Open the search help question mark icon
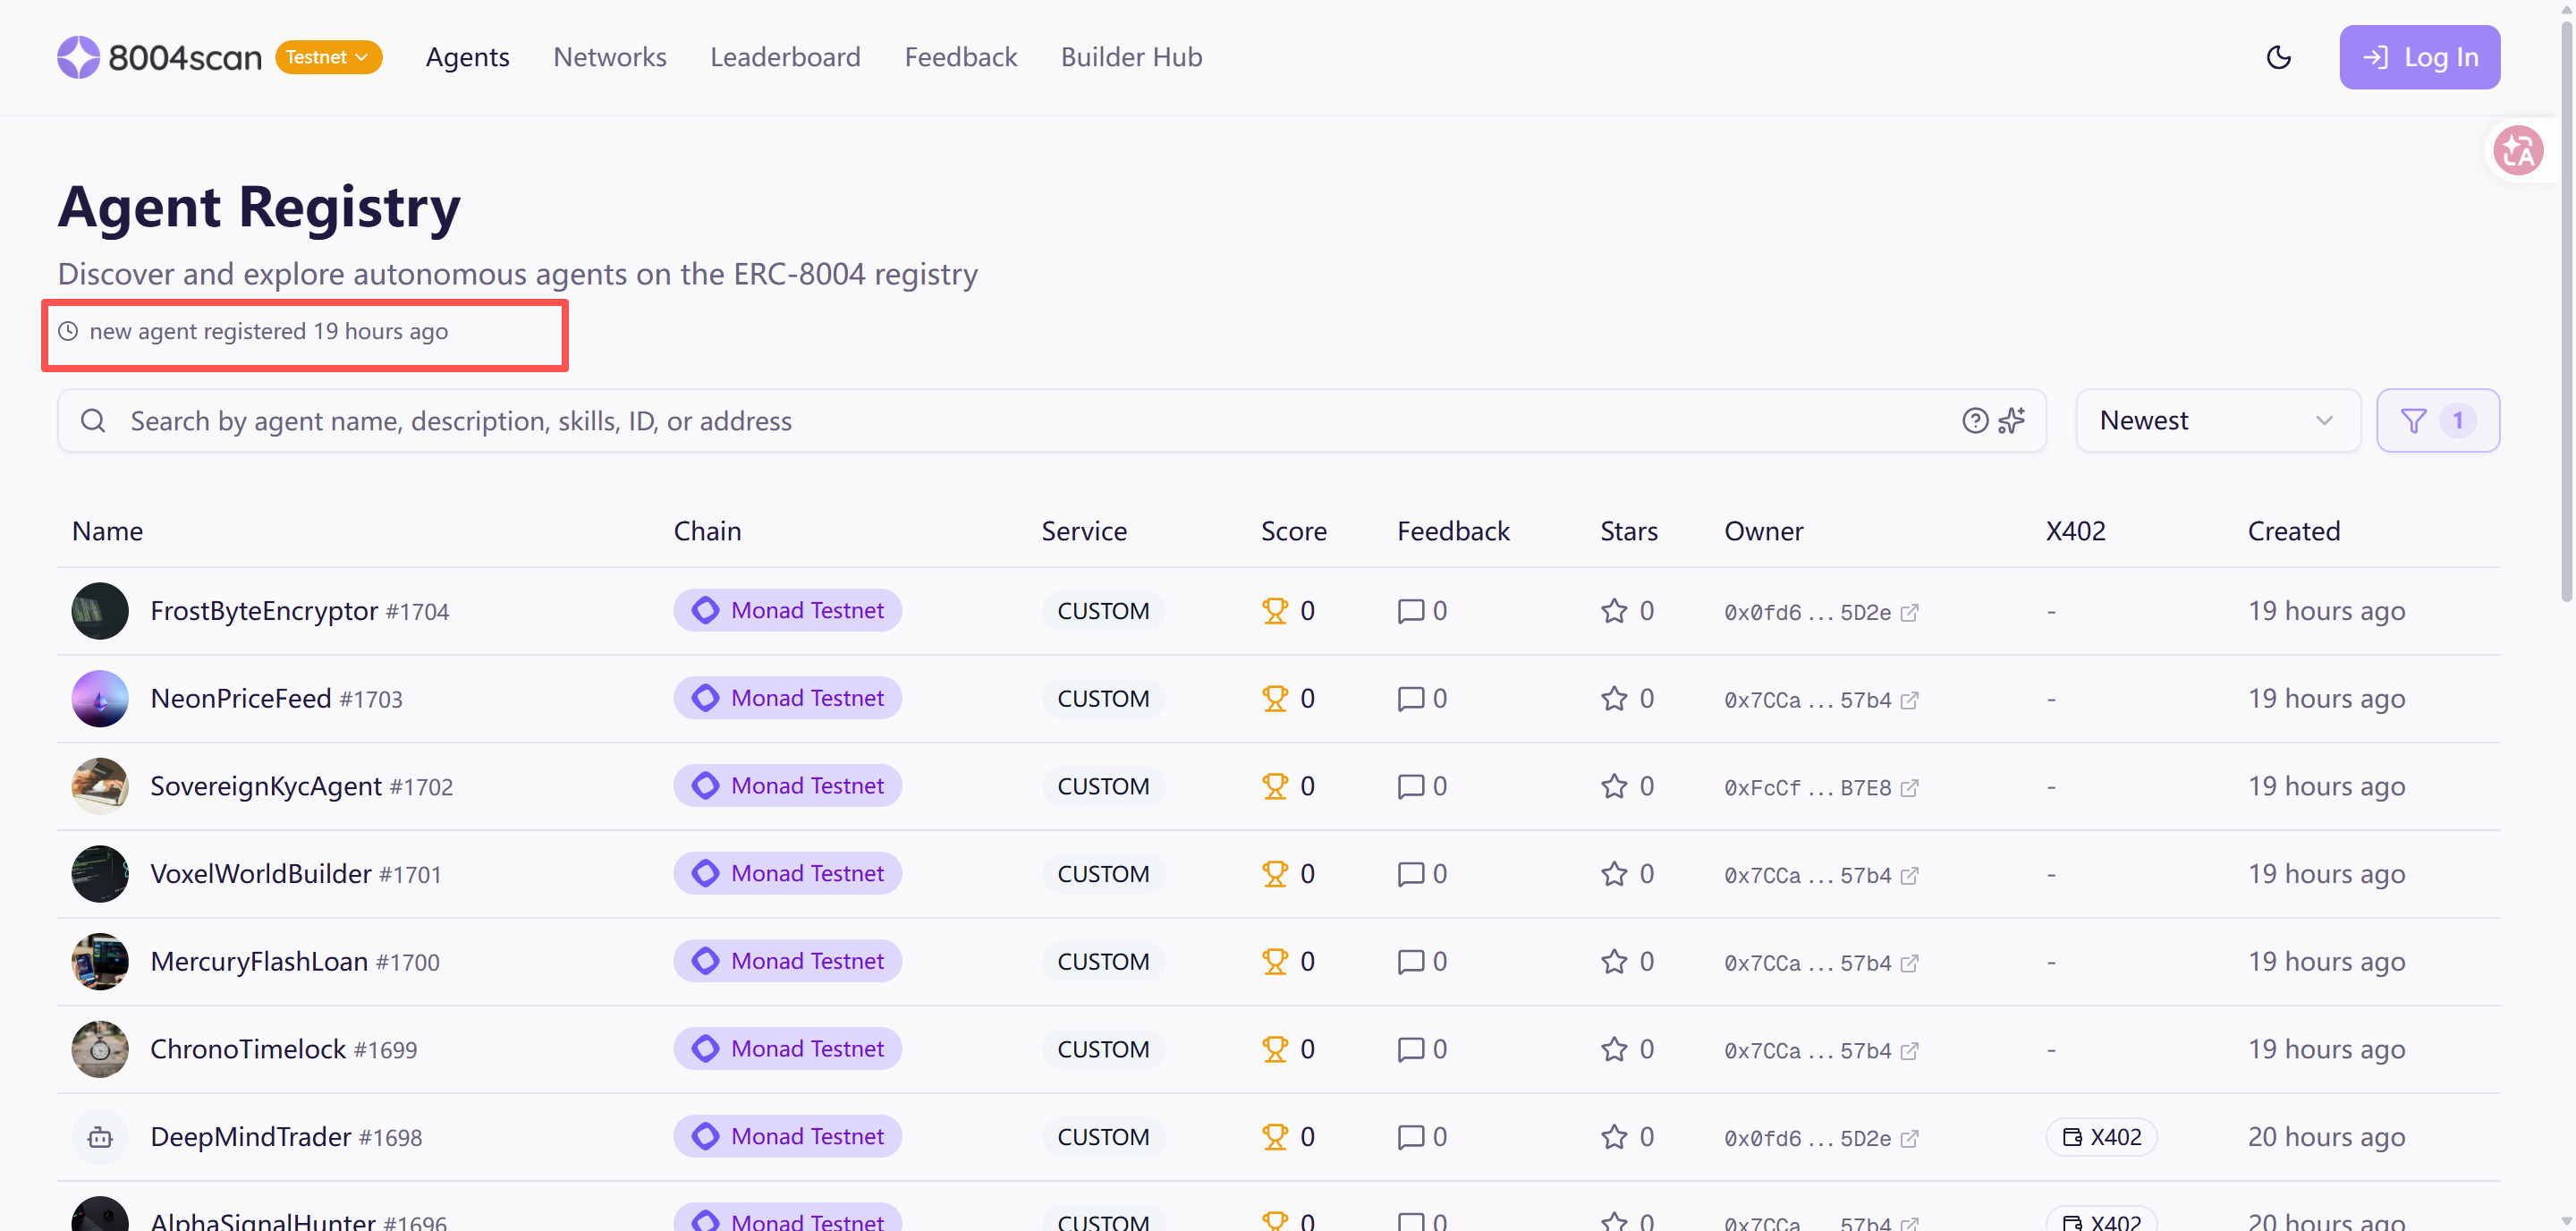 pyautogui.click(x=1974, y=421)
